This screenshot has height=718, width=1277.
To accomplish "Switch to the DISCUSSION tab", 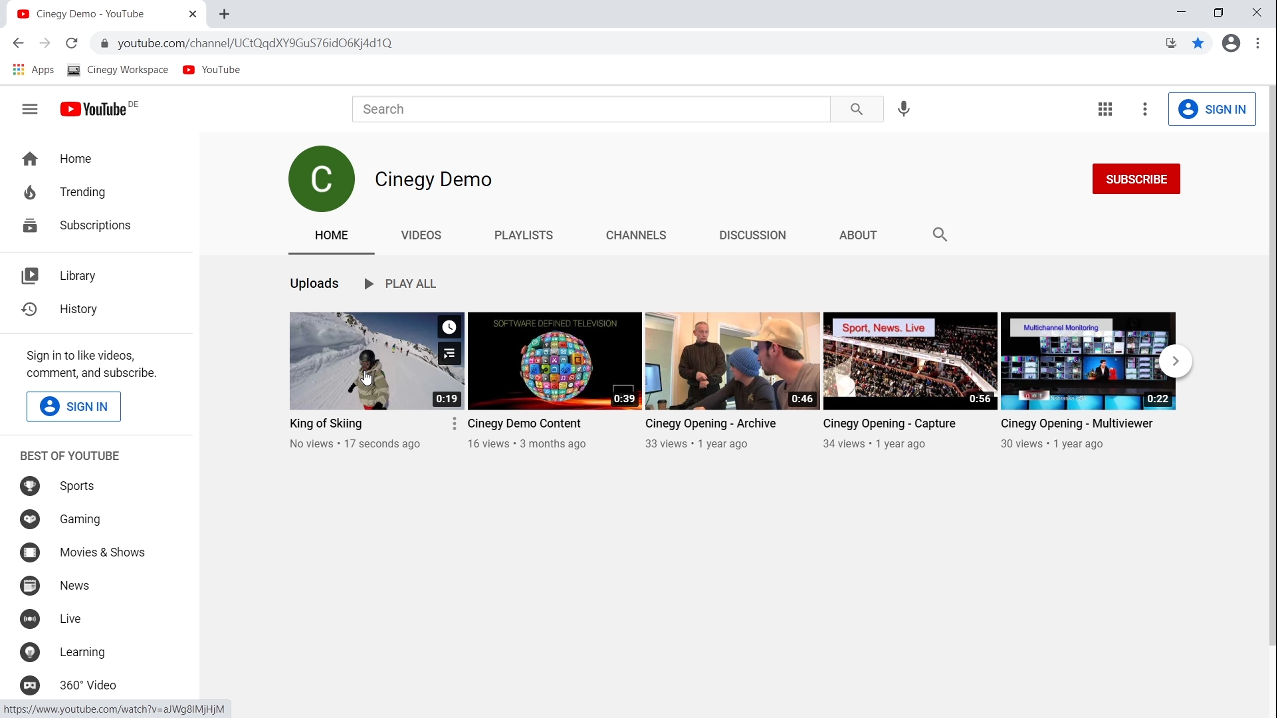I will tap(752, 235).
